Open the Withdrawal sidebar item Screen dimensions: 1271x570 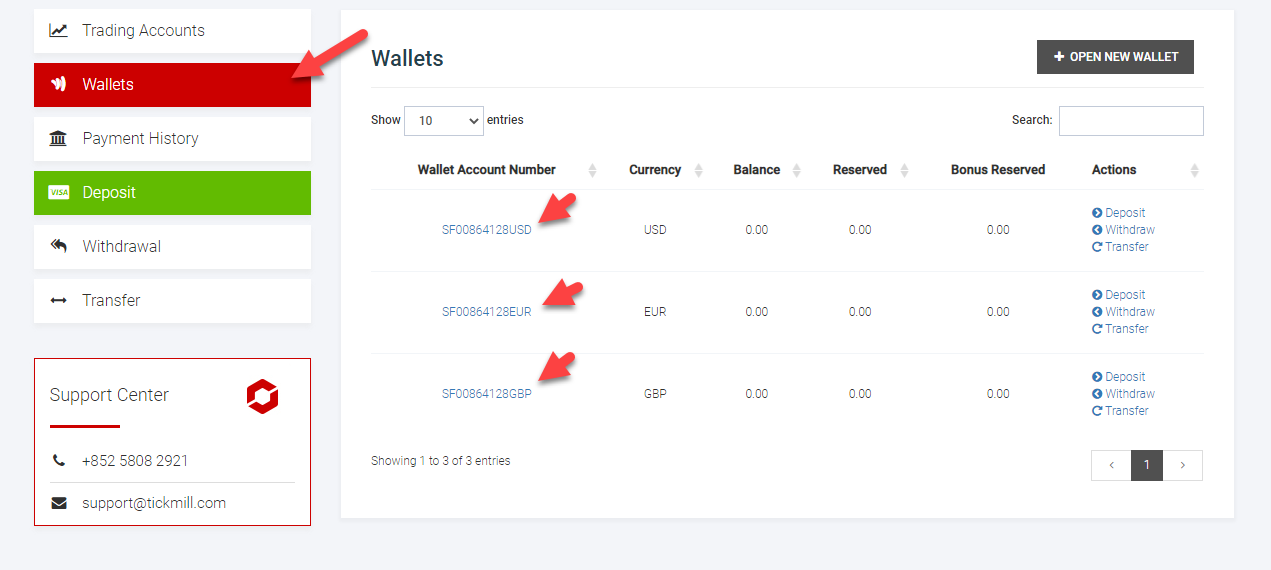click(x=172, y=247)
